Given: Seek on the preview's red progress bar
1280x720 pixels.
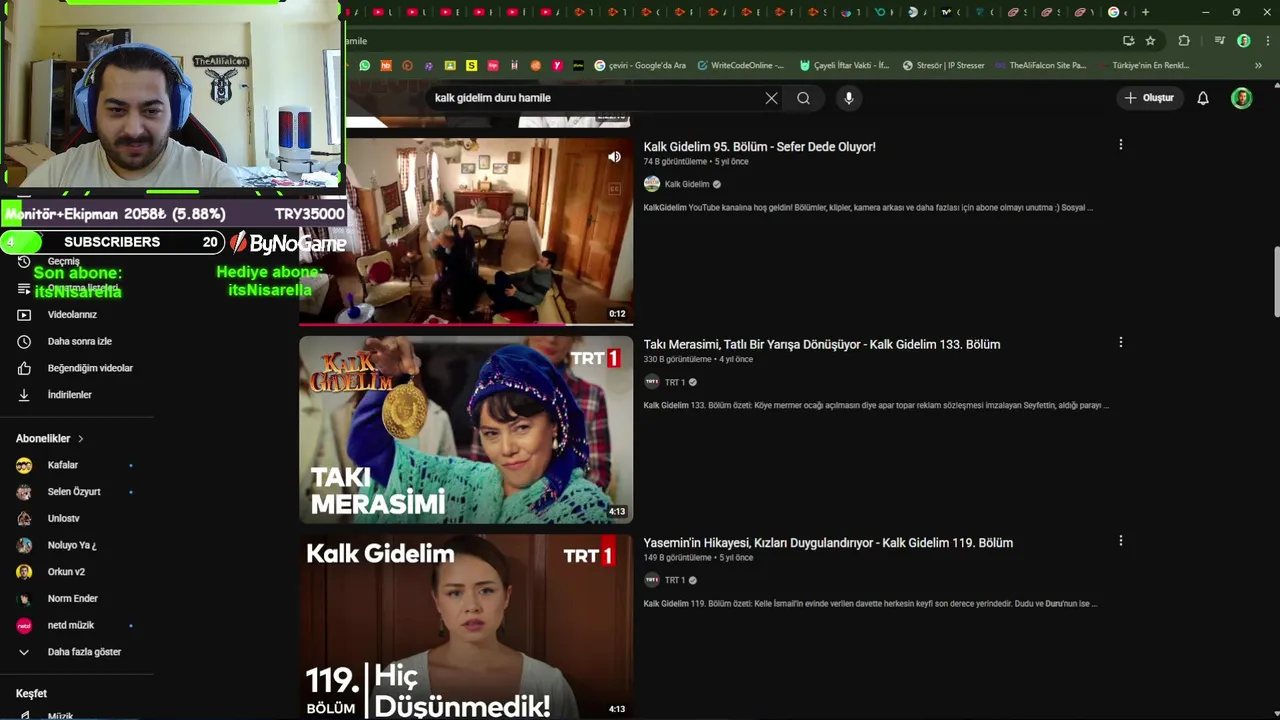Looking at the screenshot, I should (x=466, y=323).
